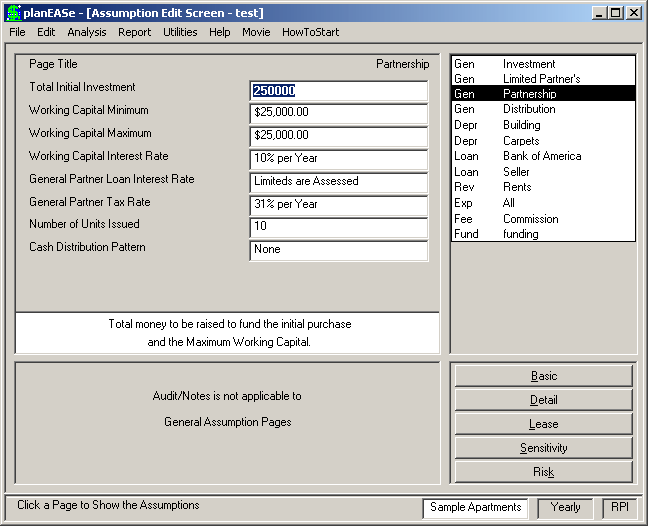Screen dimensions: 648x526
Task: Click the Cash Distribution Pattern field
Action: [339, 251]
